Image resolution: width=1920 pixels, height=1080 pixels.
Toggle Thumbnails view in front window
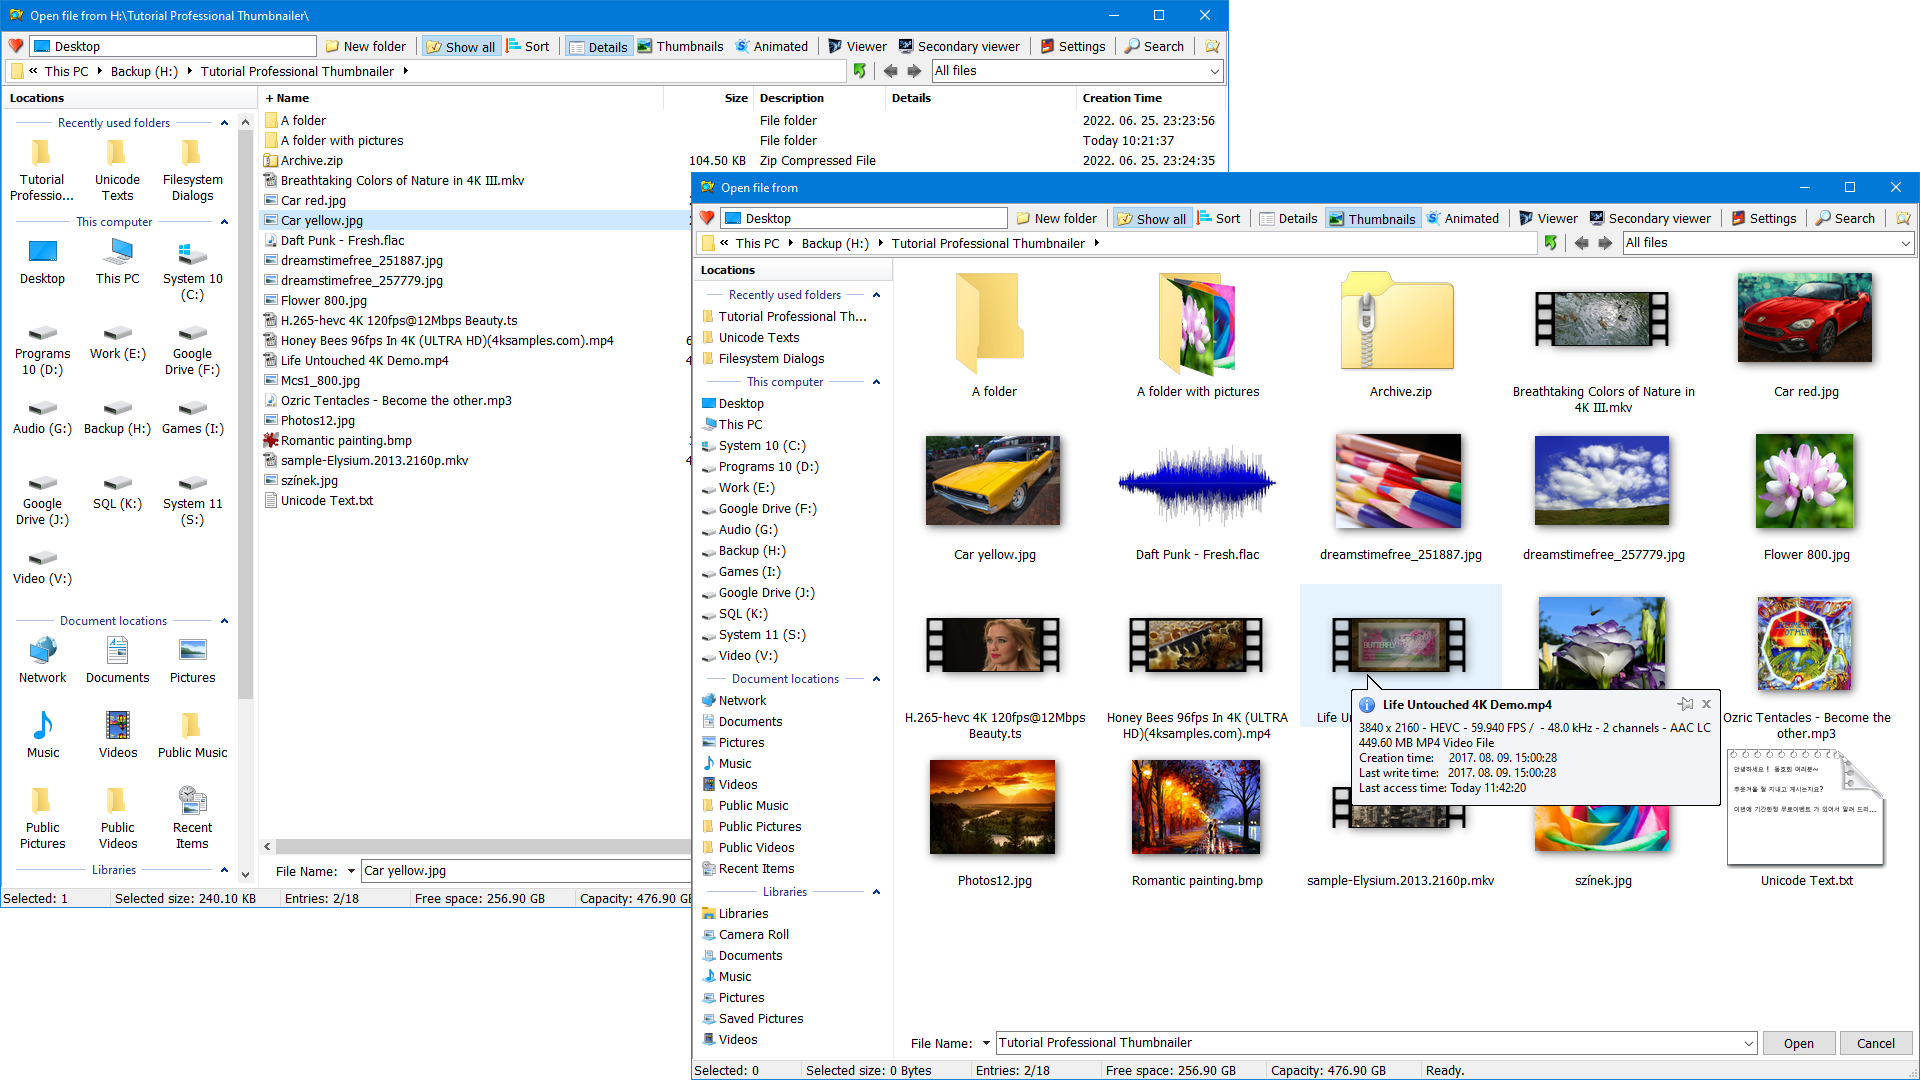pos(1372,218)
